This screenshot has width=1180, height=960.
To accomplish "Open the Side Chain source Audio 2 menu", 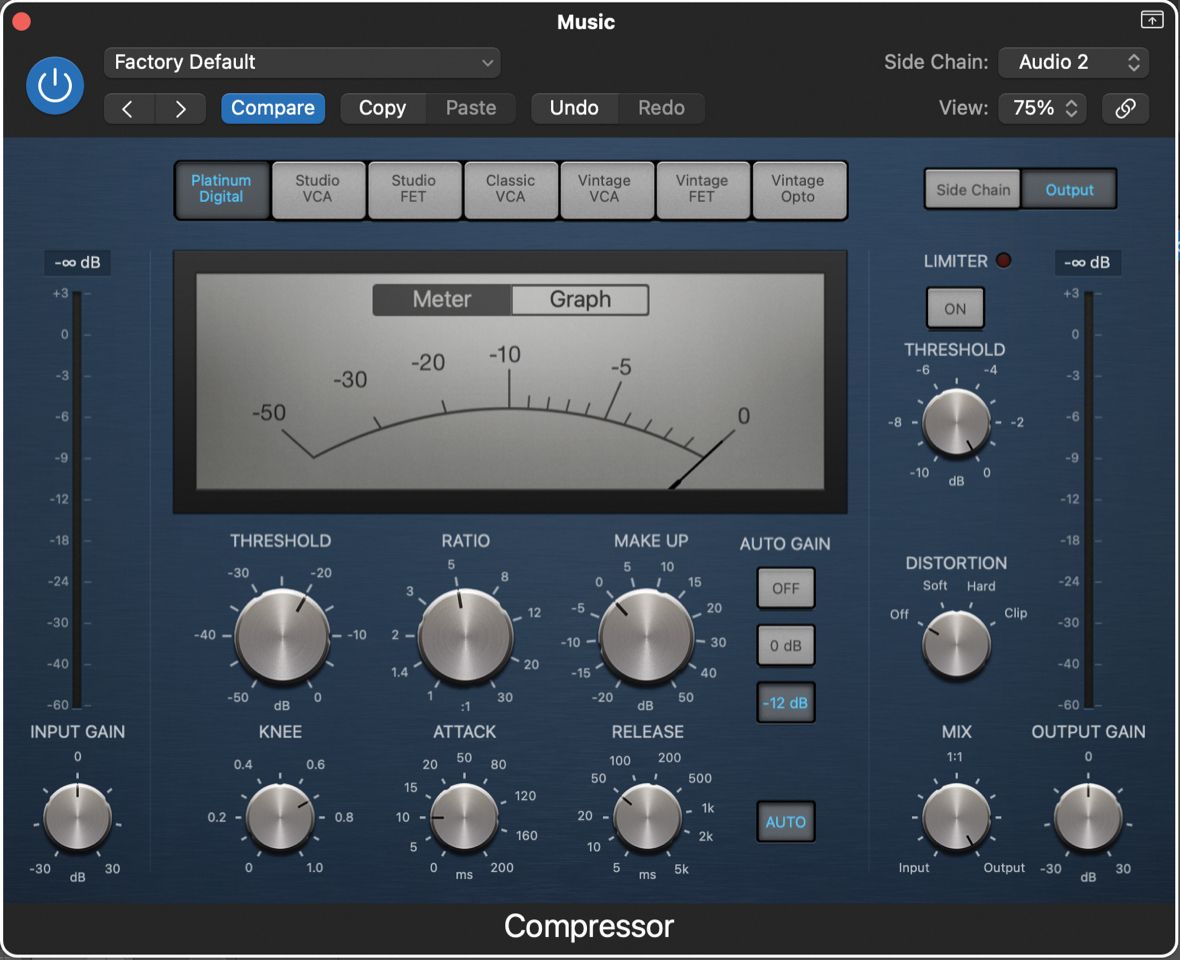I will (1073, 62).
